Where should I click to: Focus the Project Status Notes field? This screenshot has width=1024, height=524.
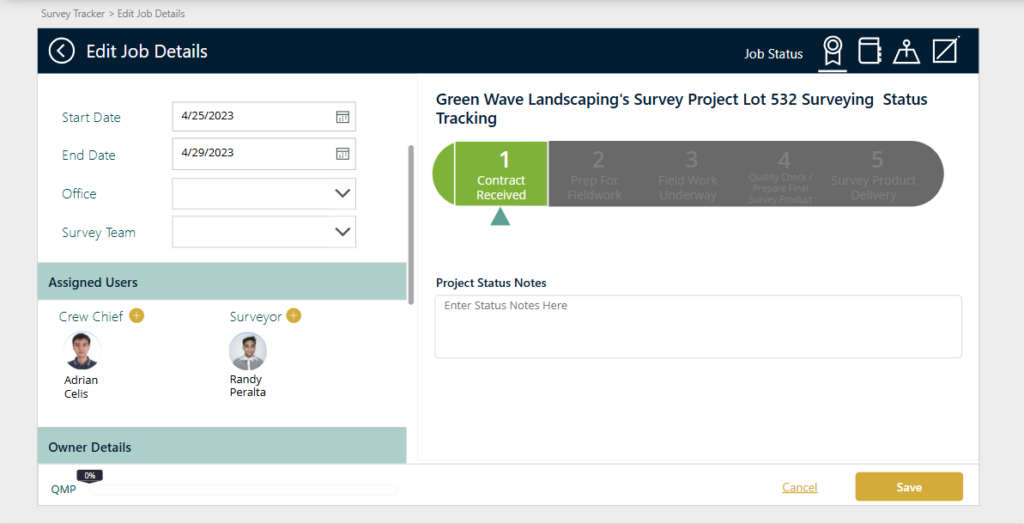pyautogui.click(x=698, y=327)
